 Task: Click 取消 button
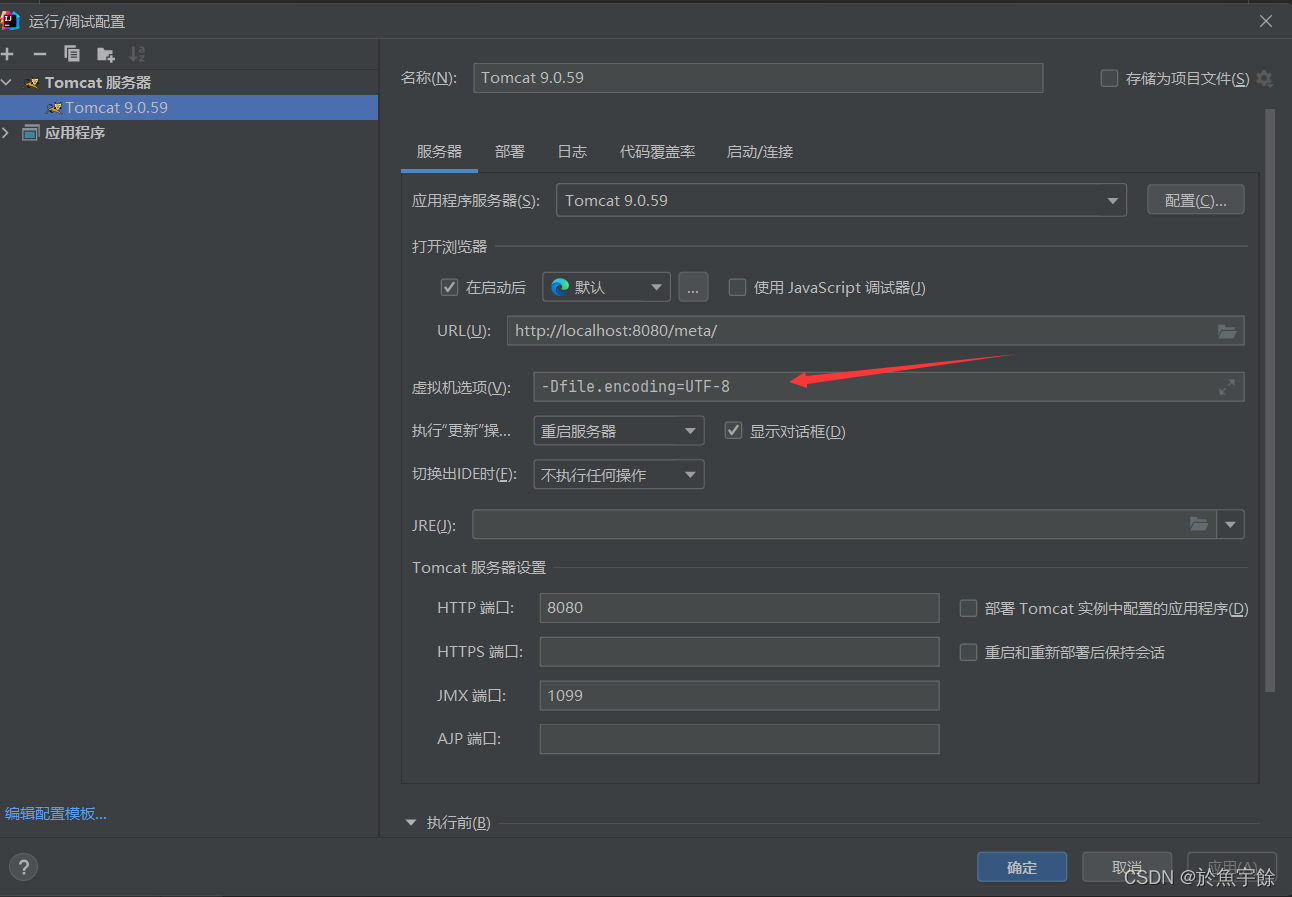click(1126, 867)
